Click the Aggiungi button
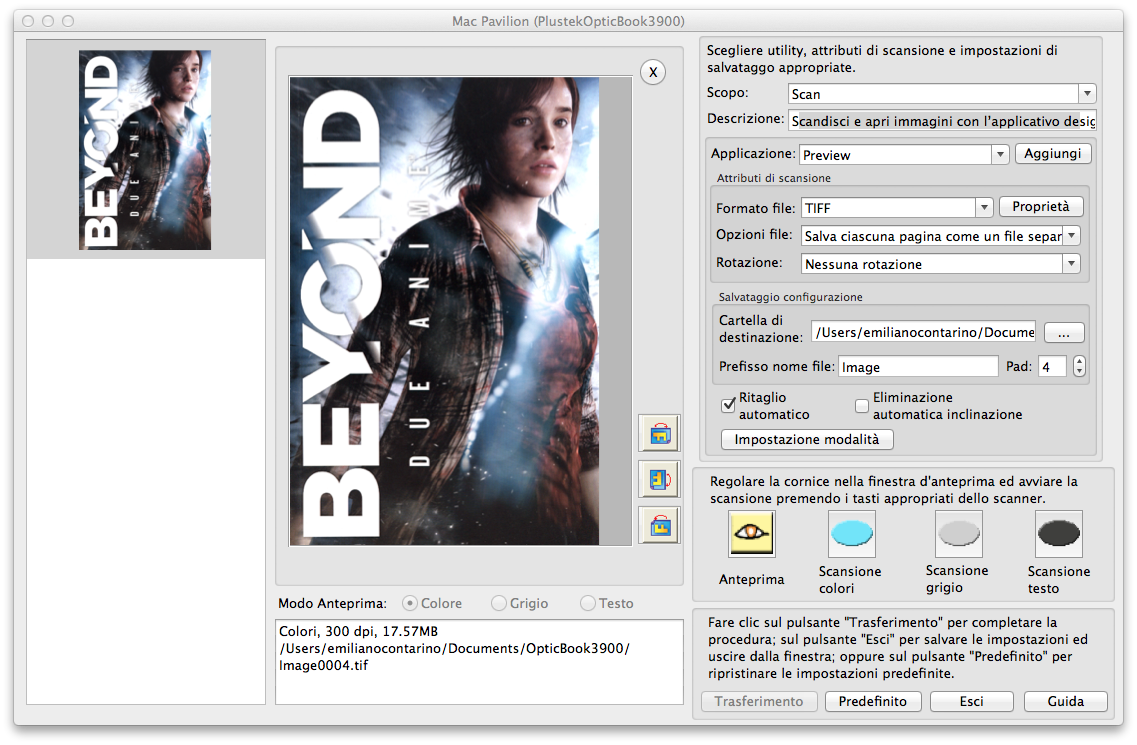 (x=1053, y=154)
